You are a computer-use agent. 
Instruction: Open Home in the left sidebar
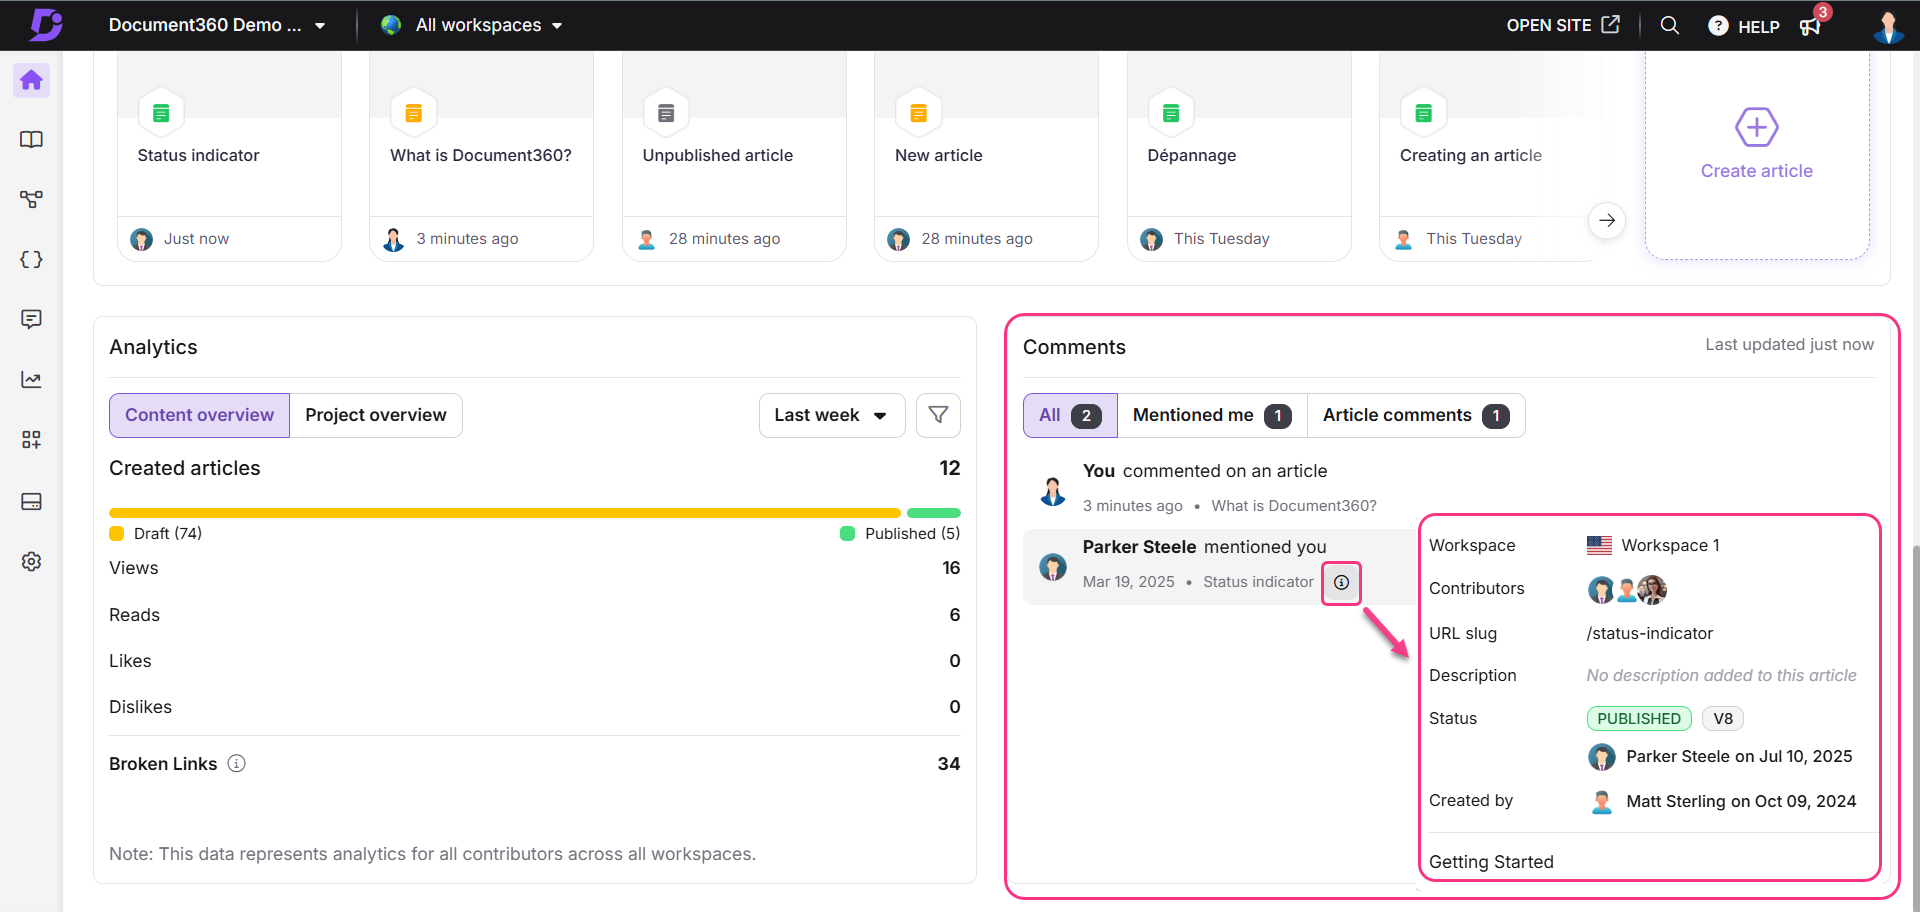[31, 80]
